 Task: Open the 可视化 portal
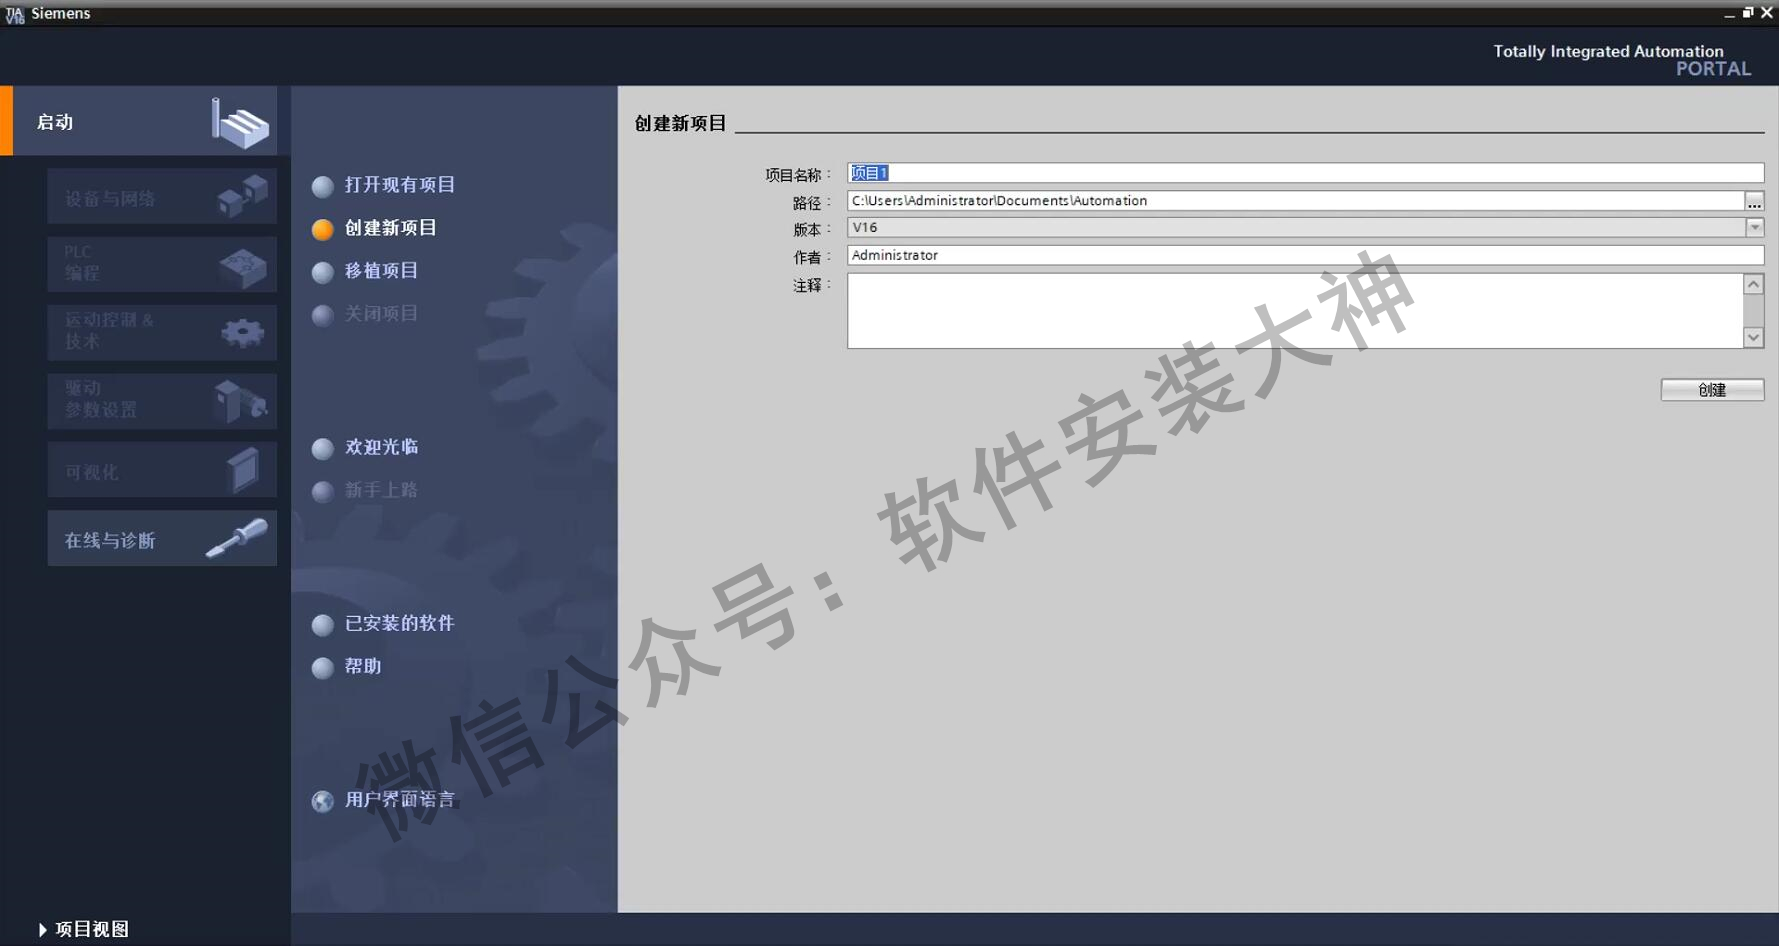(162, 470)
